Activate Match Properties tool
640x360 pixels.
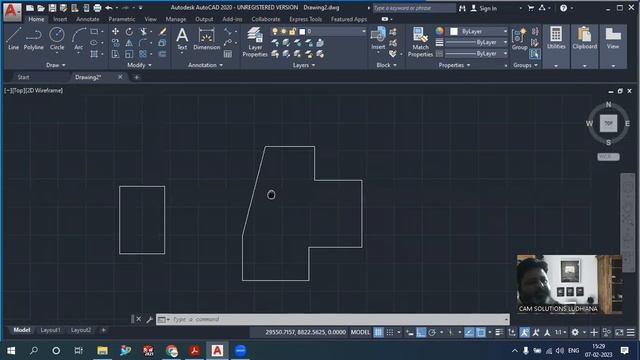(x=420, y=42)
